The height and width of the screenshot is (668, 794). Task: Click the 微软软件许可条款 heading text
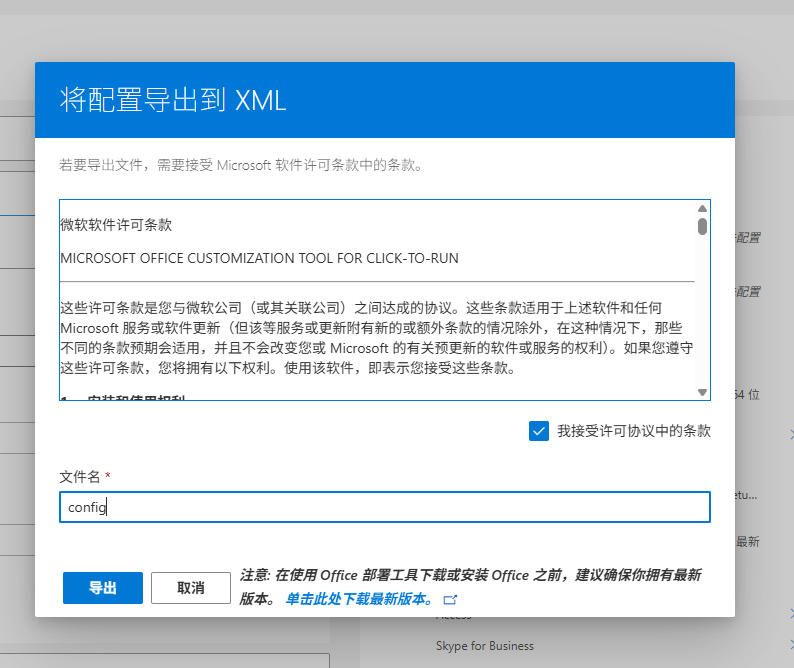[116, 225]
